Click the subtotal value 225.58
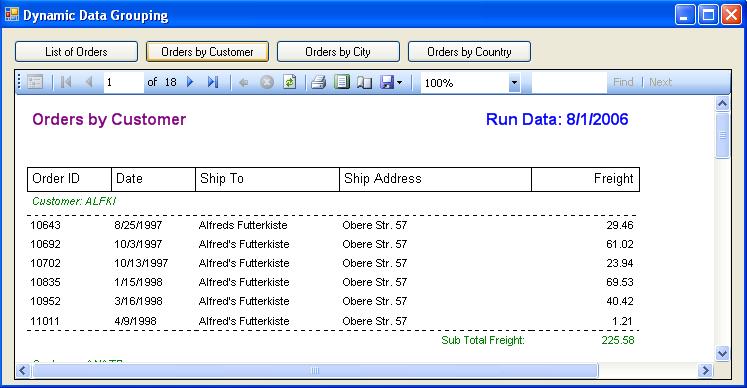The width and height of the screenshot is (747, 388). click(x=617, y=340)
